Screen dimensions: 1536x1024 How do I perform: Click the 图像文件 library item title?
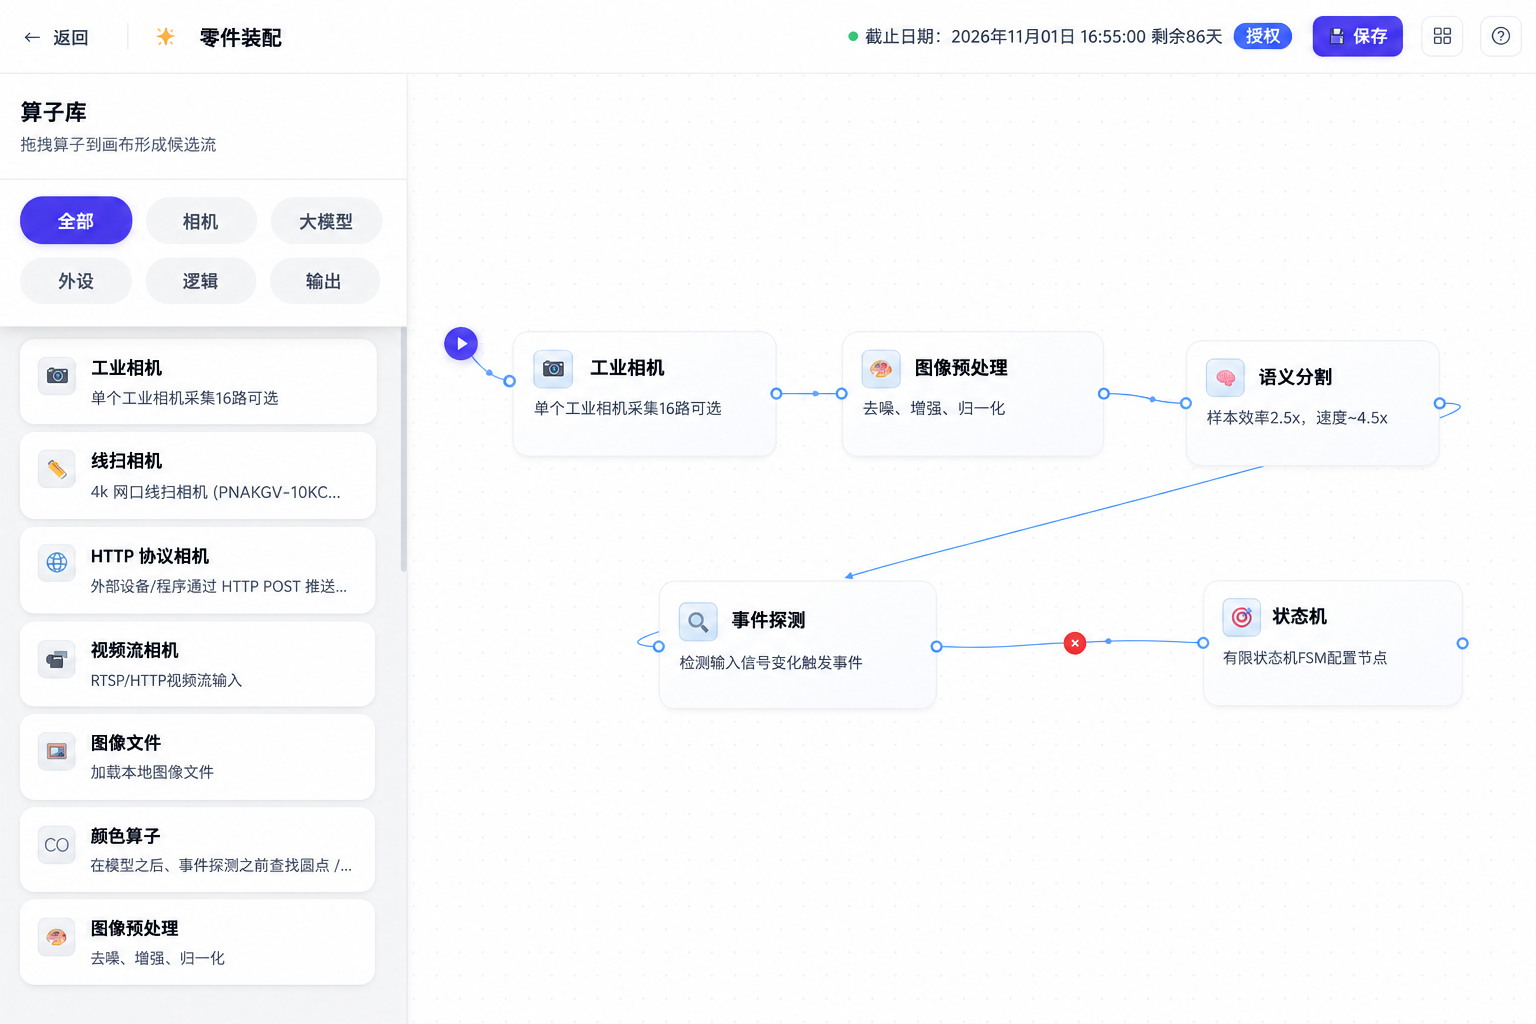pyautogui.click(x=126, y=743)
